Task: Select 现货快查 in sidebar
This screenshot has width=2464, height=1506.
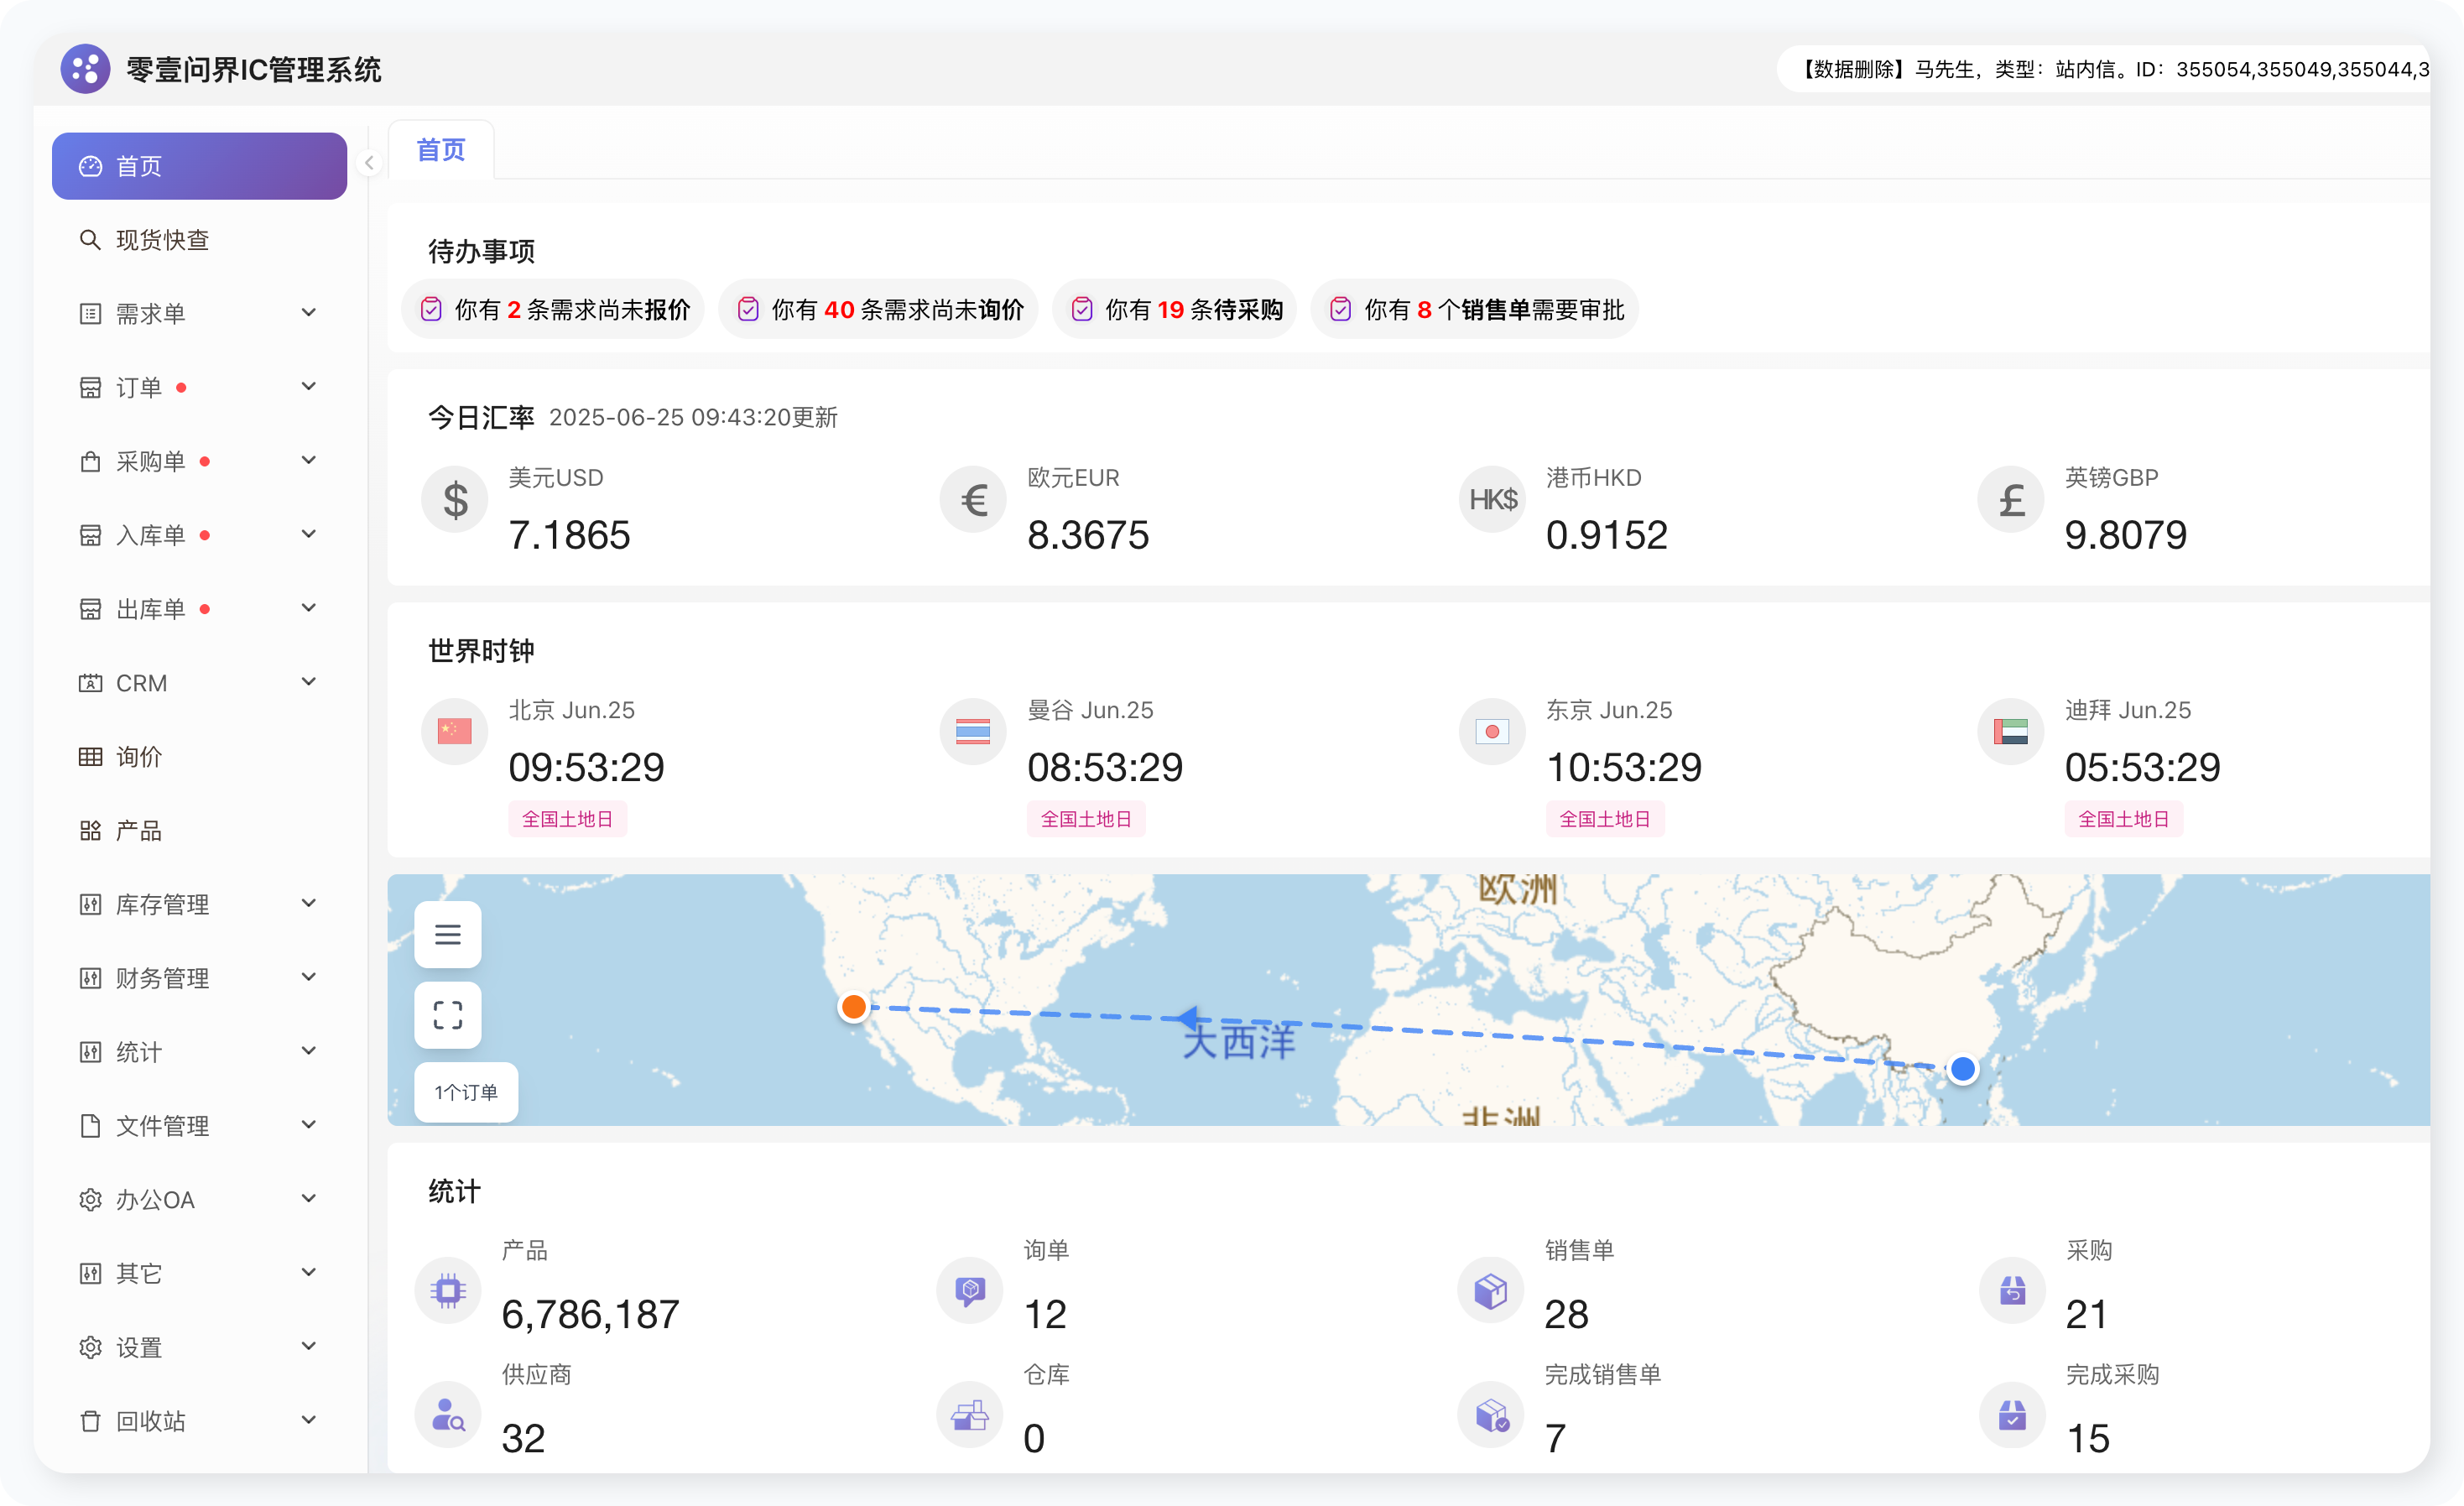Action: pyautogui.click(x=199, y=239)
